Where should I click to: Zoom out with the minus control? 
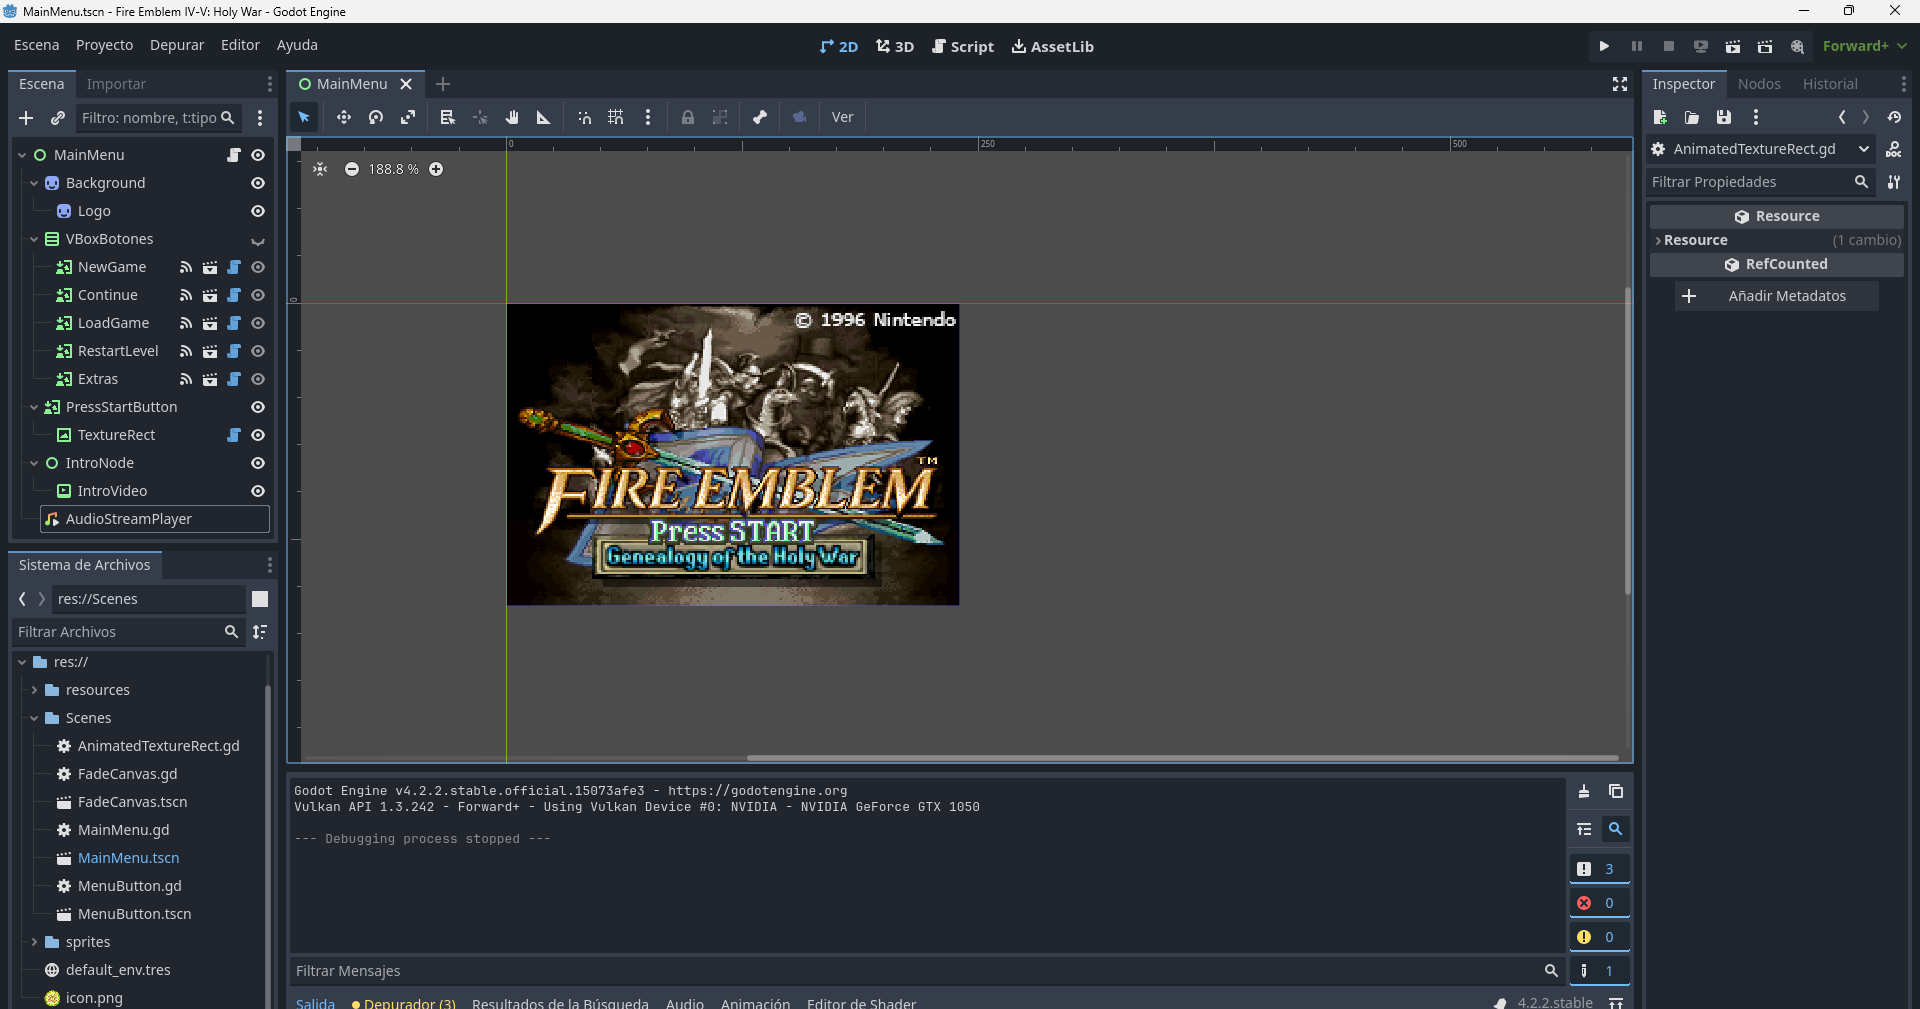click(x=352, y=169)
